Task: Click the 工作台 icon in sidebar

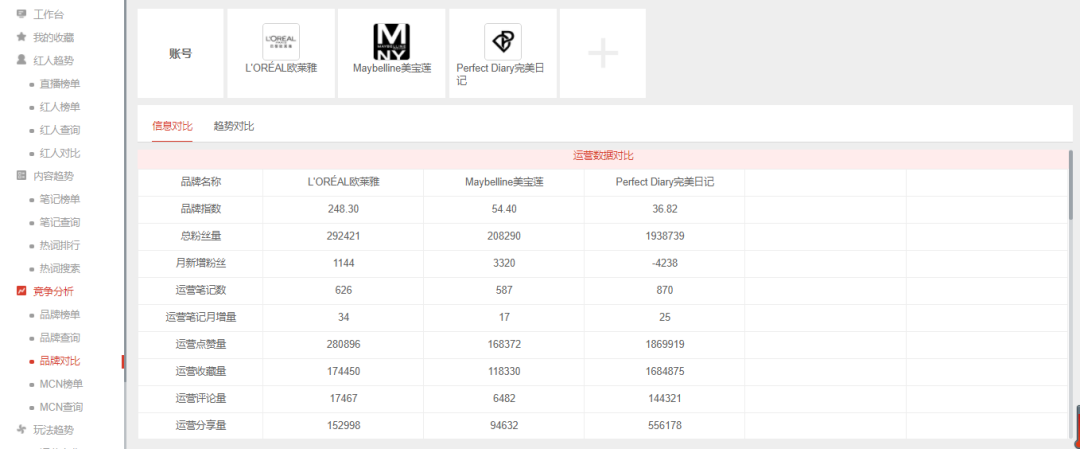Action: tap(21, 14)
